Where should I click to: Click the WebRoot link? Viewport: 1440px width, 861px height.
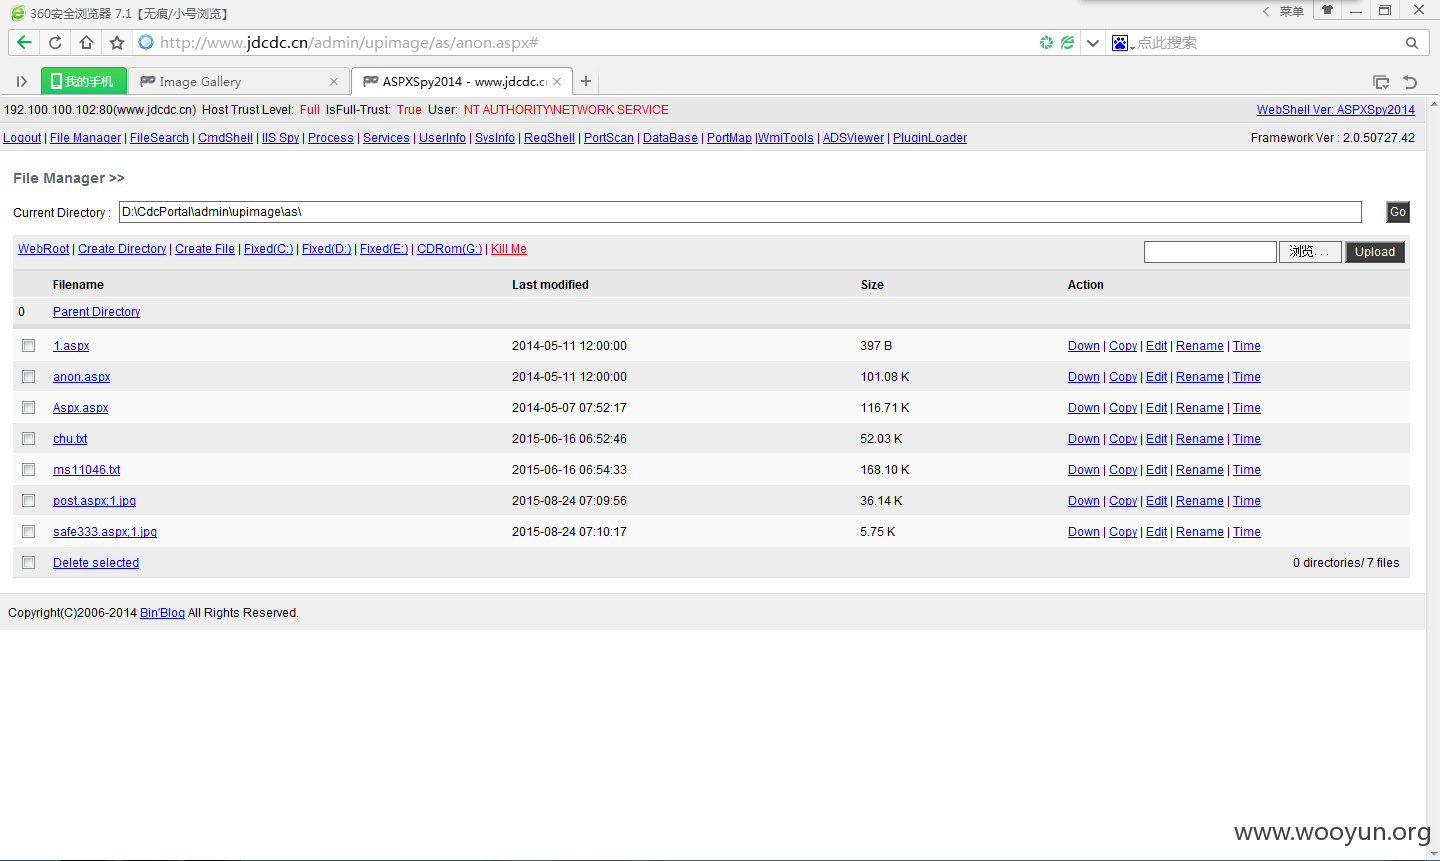point(44,249)
